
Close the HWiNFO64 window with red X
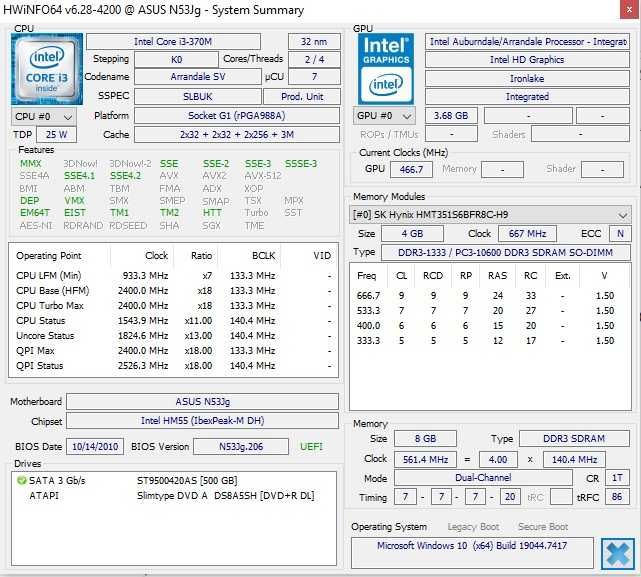[x=630, y=9]
